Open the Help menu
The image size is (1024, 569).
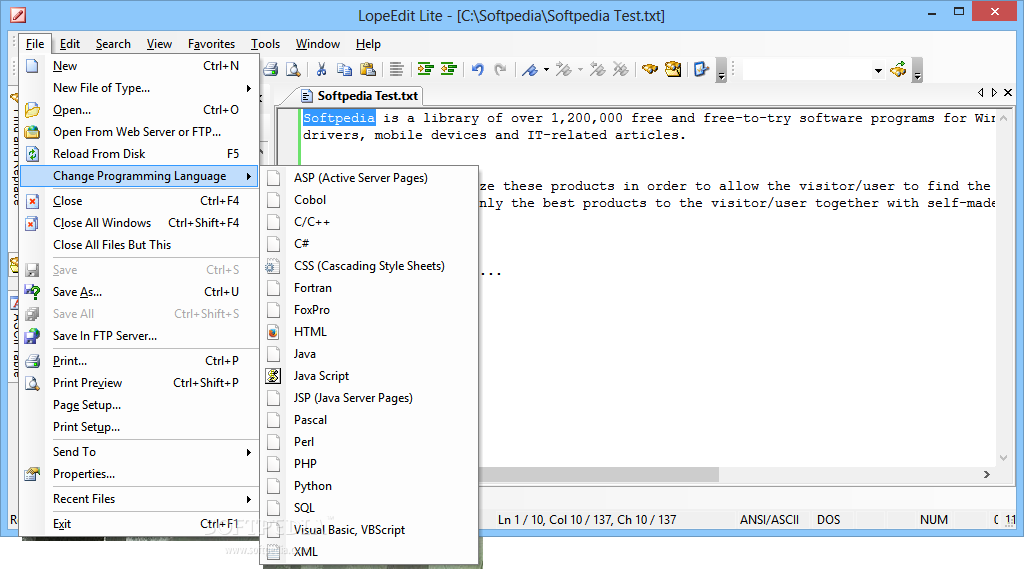click(368, 44)
